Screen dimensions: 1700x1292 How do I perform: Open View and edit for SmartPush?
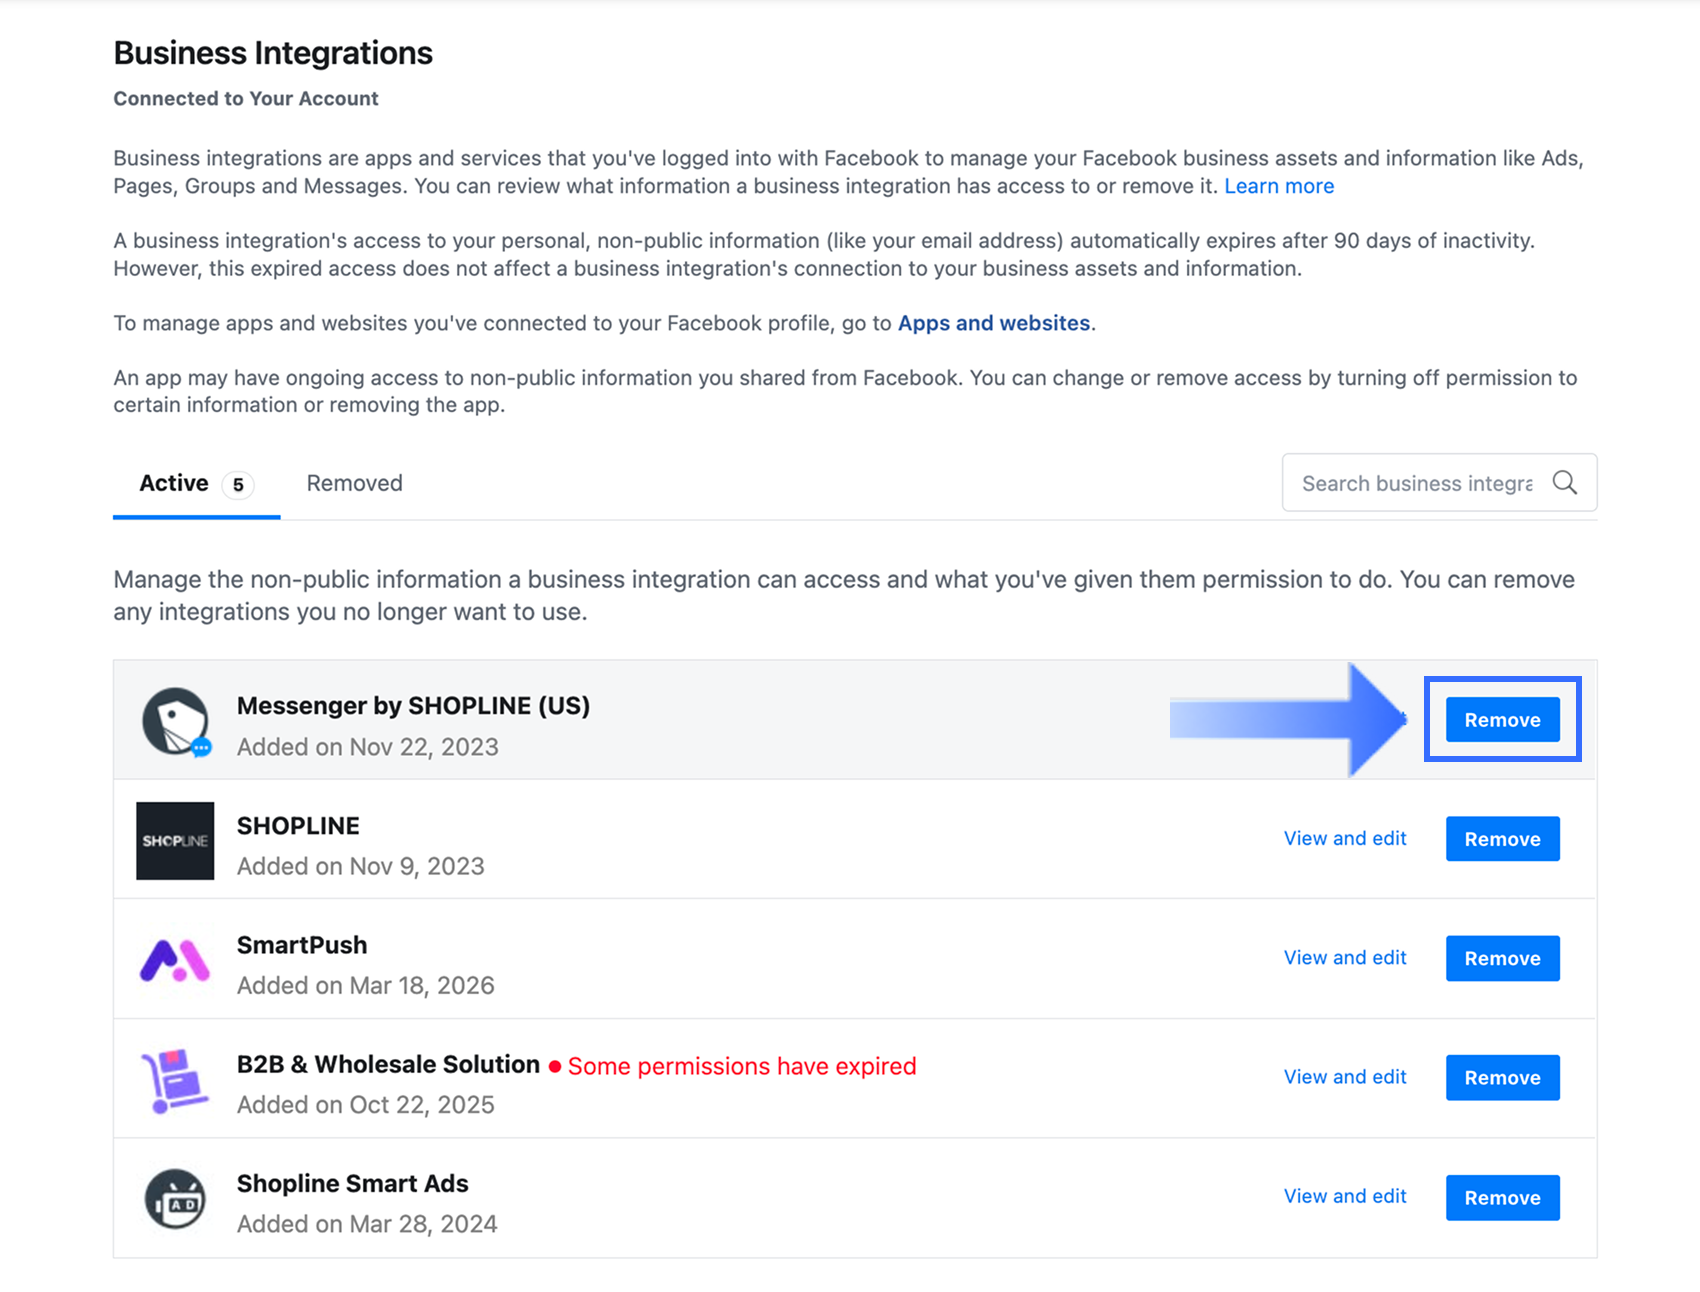(x=1345, y=958)
